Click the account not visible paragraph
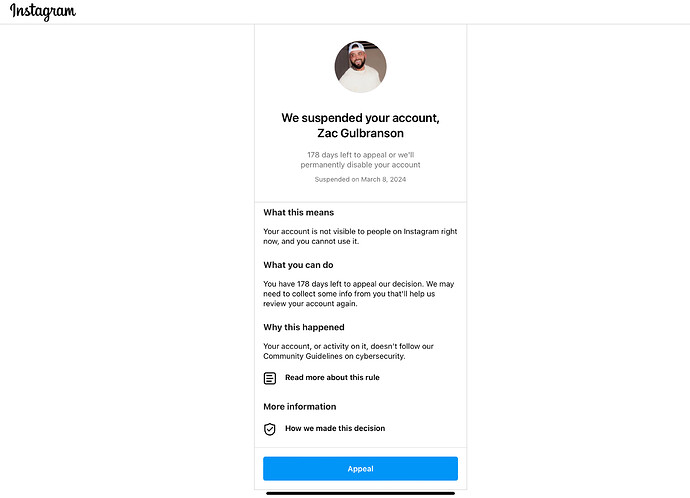This screenshot has width=690, height=498. click(x=359, y=237)
